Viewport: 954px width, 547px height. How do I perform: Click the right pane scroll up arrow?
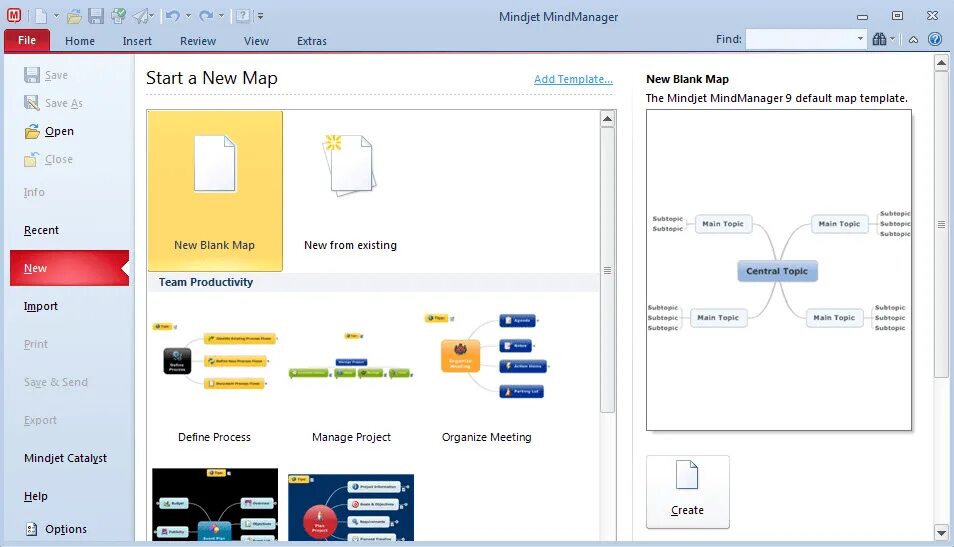(x=941, y=63)
